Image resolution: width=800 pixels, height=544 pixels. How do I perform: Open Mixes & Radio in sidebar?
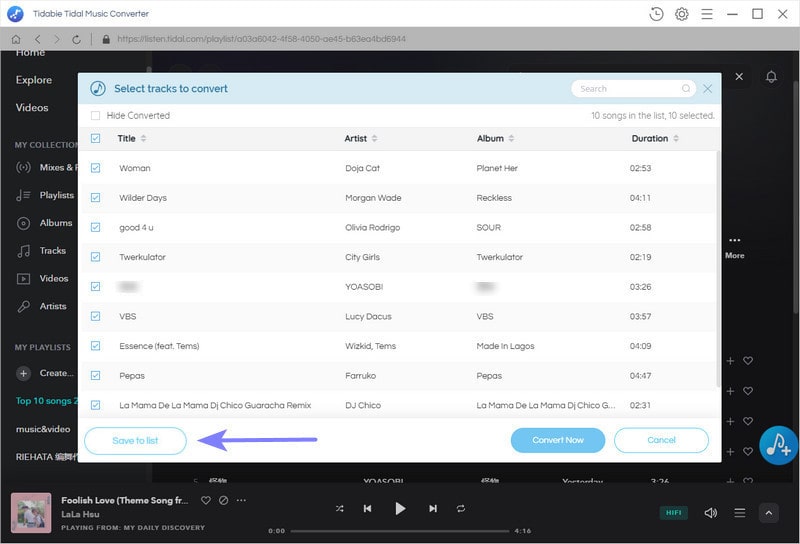47,167
